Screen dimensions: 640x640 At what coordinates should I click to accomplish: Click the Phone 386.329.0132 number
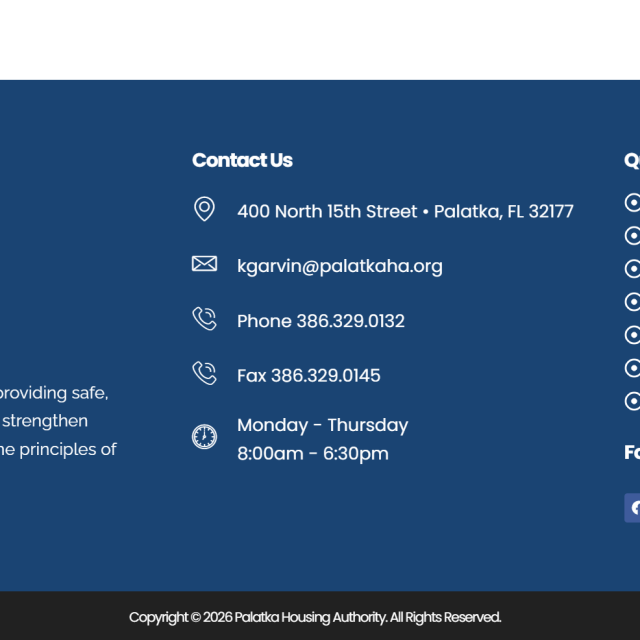321,321
